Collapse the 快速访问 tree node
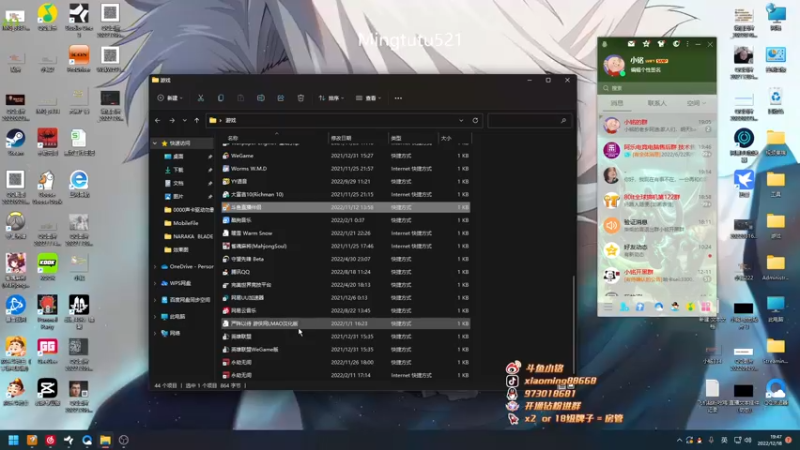Image resolution: width=800 pixels, height=450 pixels. tap(155, 143)
